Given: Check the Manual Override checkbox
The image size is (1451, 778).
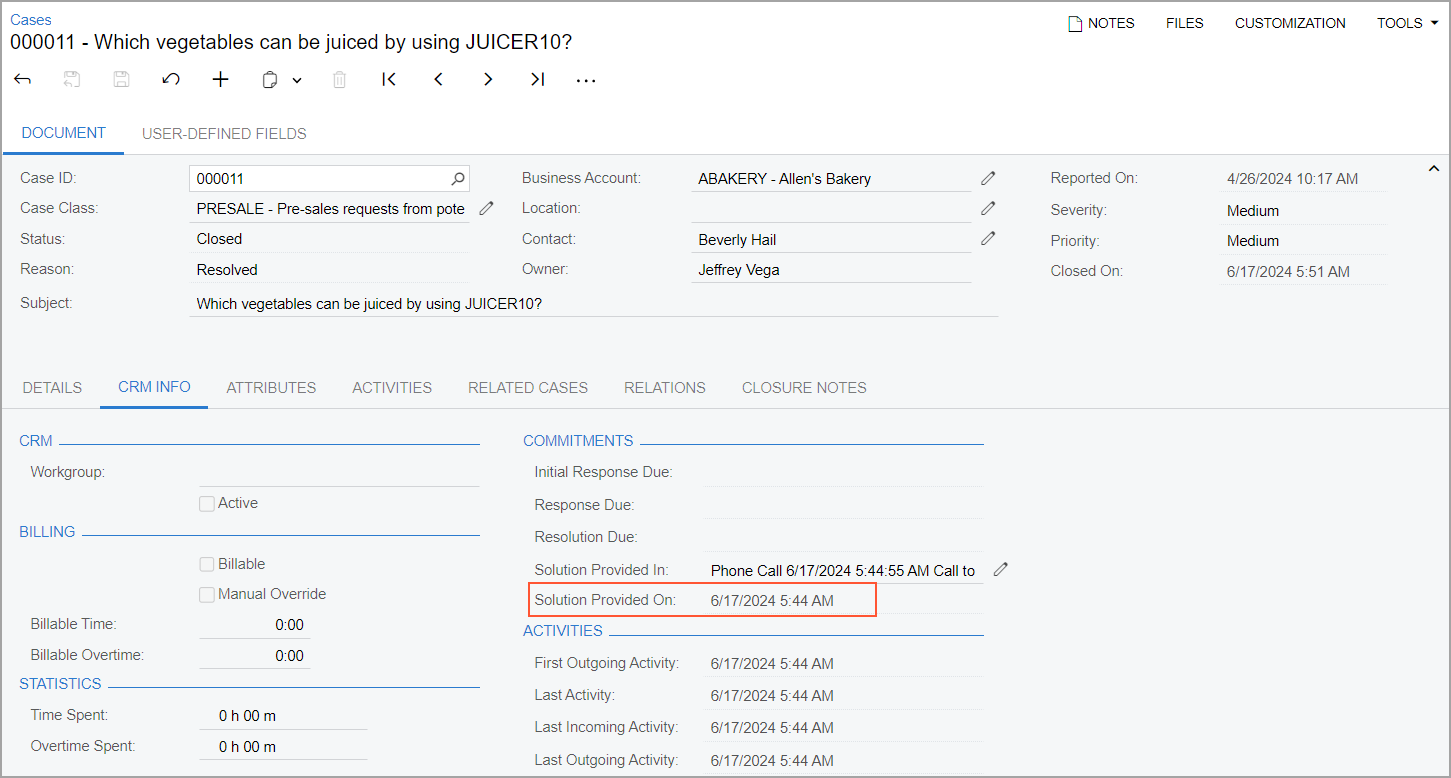Looking at the screenshot, I should click(x=207, y=595).
